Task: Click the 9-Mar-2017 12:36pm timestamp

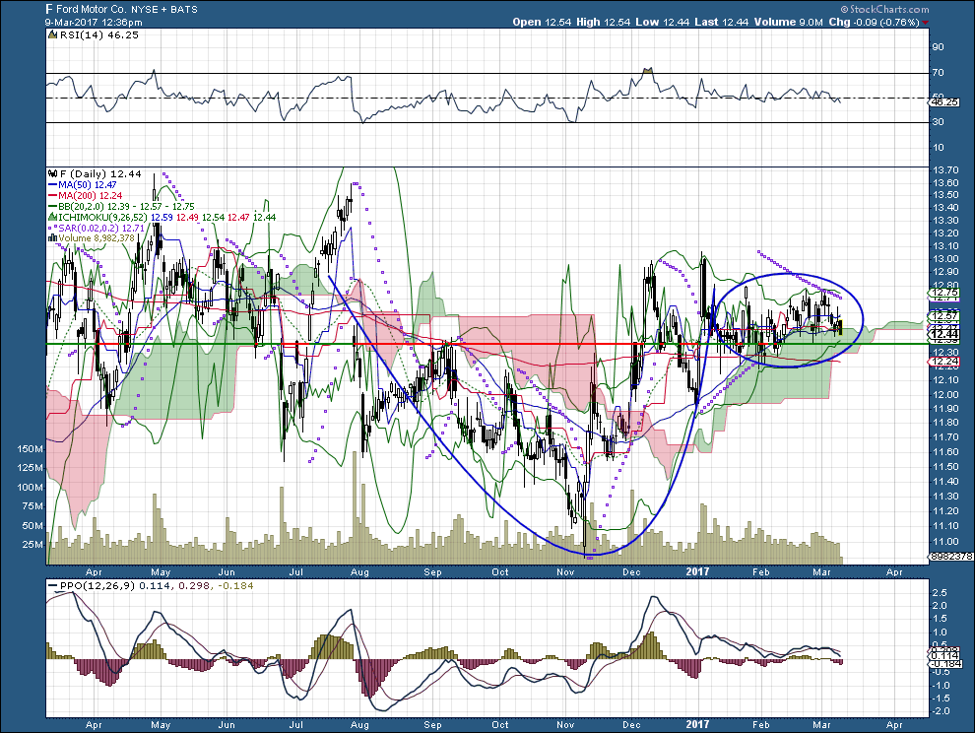Action: 94,22
